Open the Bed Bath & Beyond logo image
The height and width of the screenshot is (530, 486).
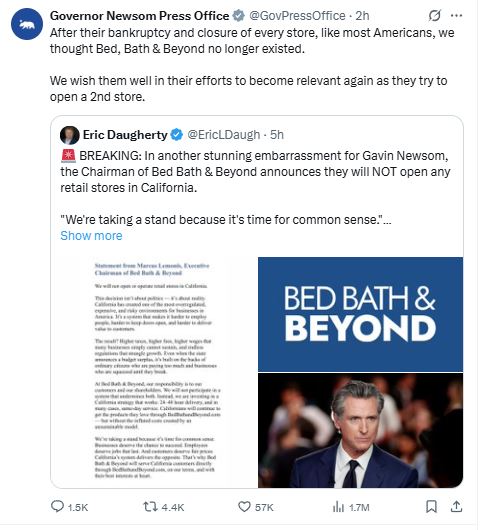[360, 314]
